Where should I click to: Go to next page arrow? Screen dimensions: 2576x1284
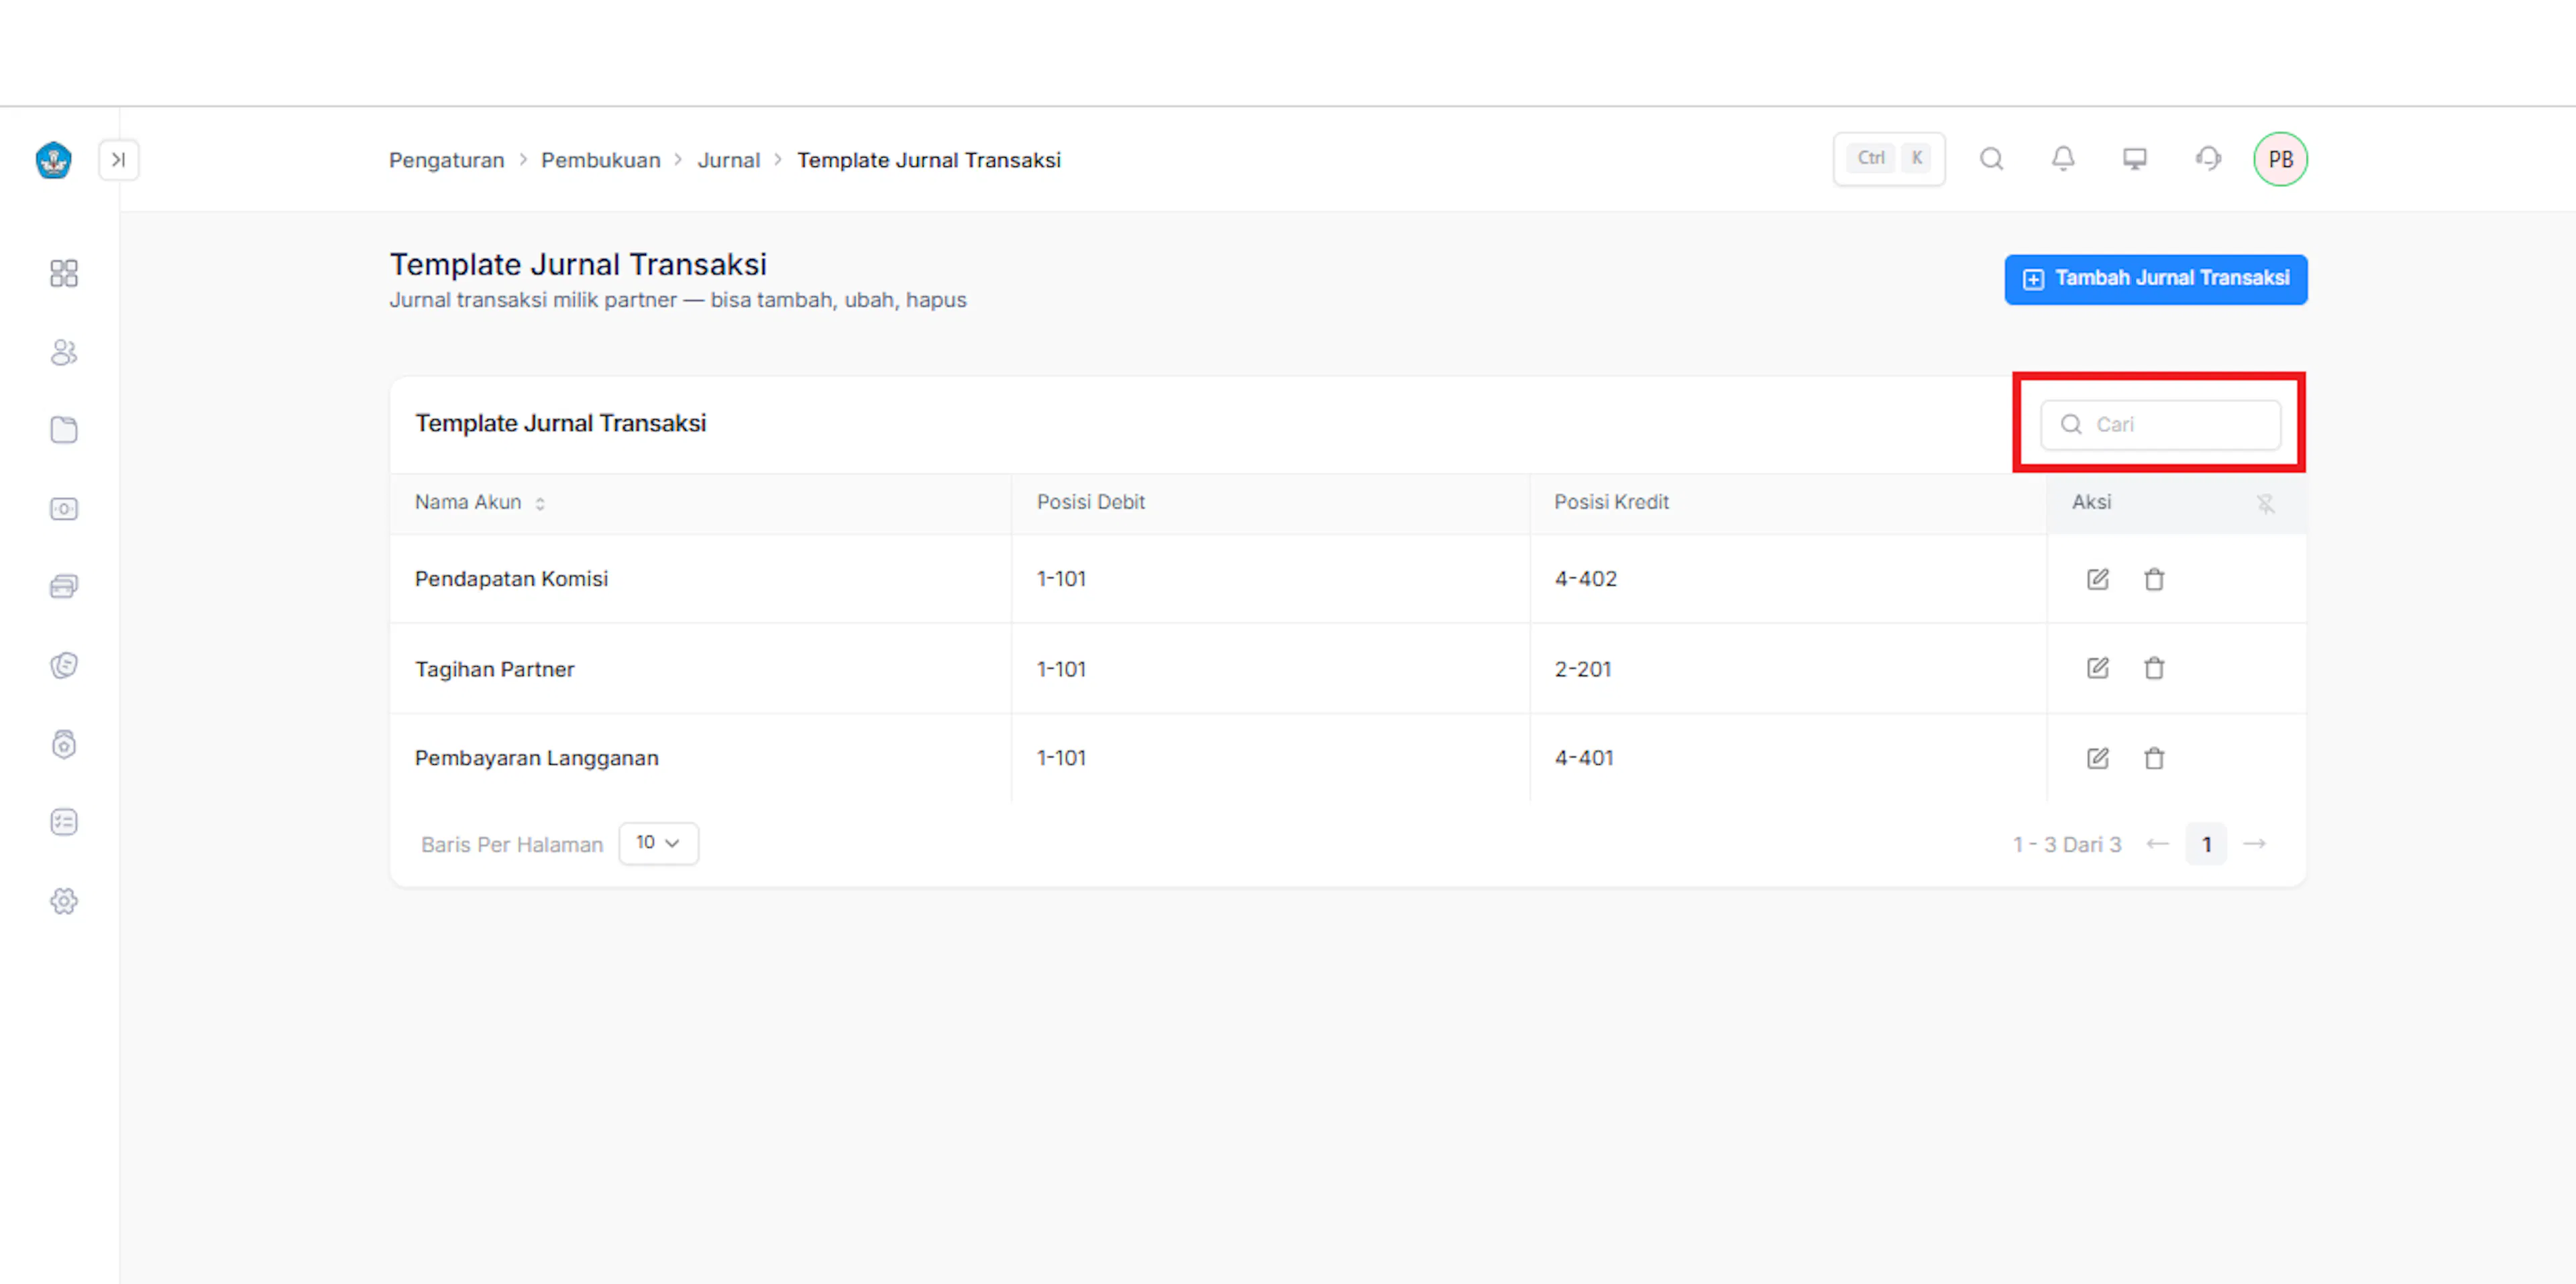(2254, 844)
